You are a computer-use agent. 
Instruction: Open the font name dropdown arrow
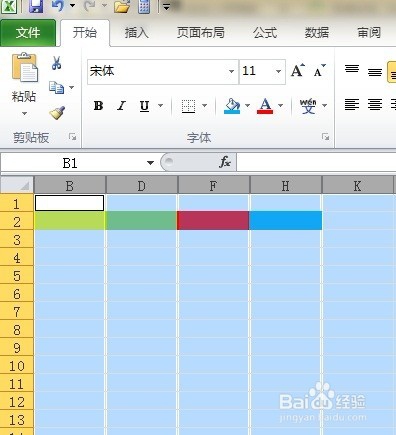231,71
